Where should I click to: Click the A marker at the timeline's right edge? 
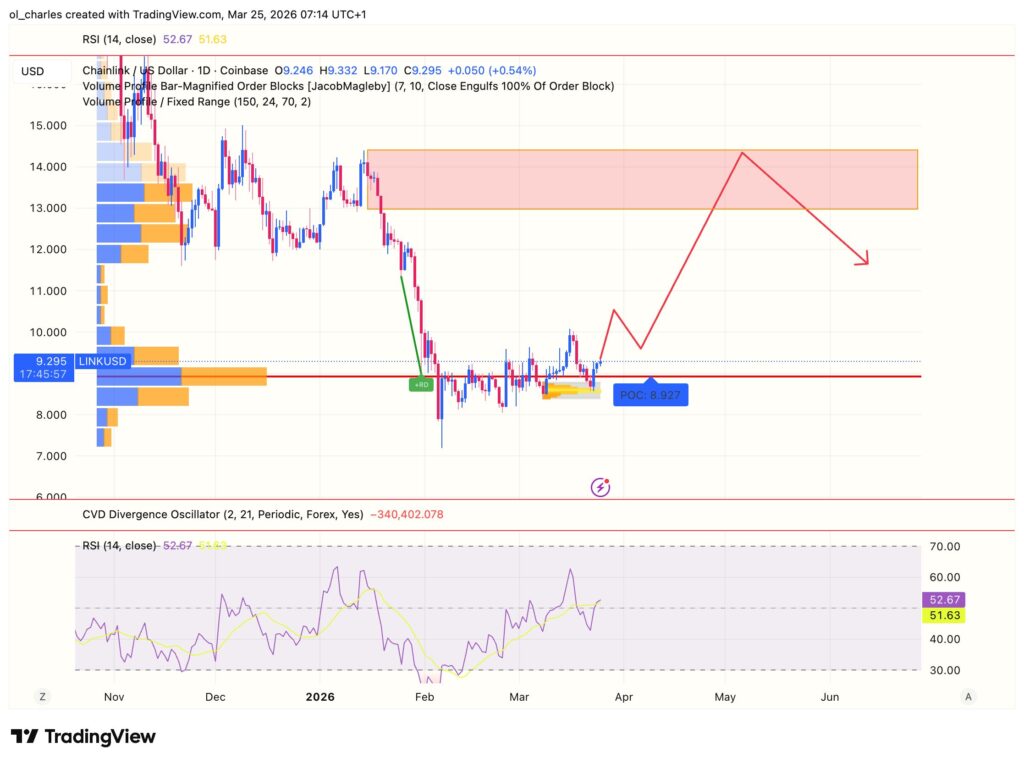[x=968, y=696]
